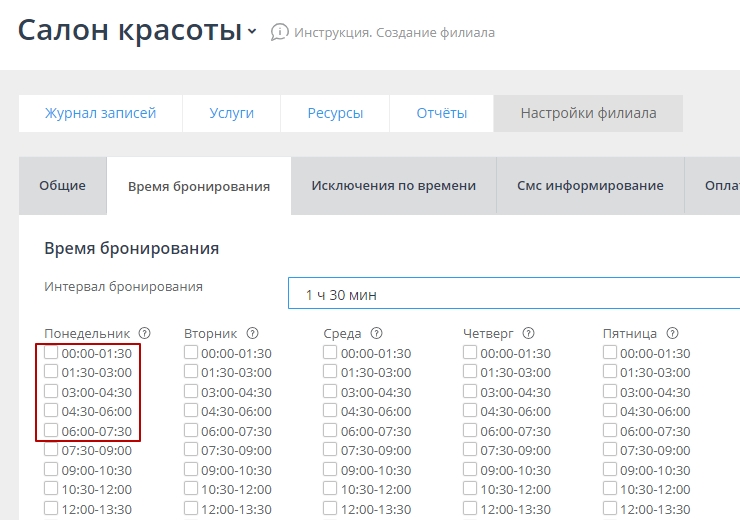Click the help icon next to Четверг
740x520 pixels.
coord(528,333)
